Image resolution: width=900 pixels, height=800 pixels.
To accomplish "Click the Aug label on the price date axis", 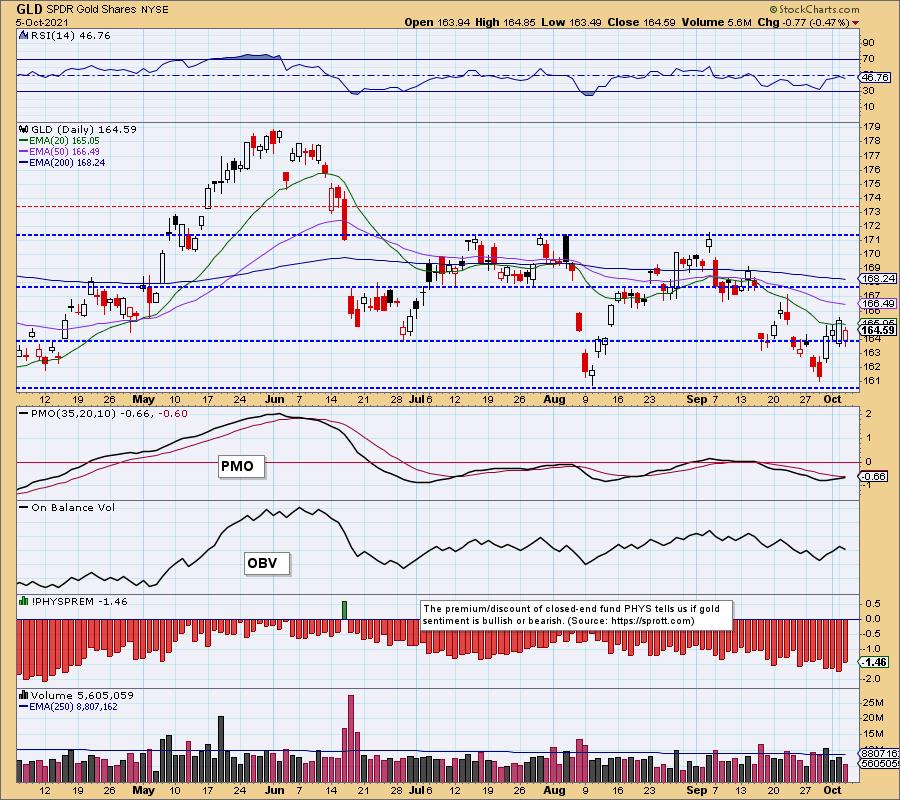I will click(554, 399).
